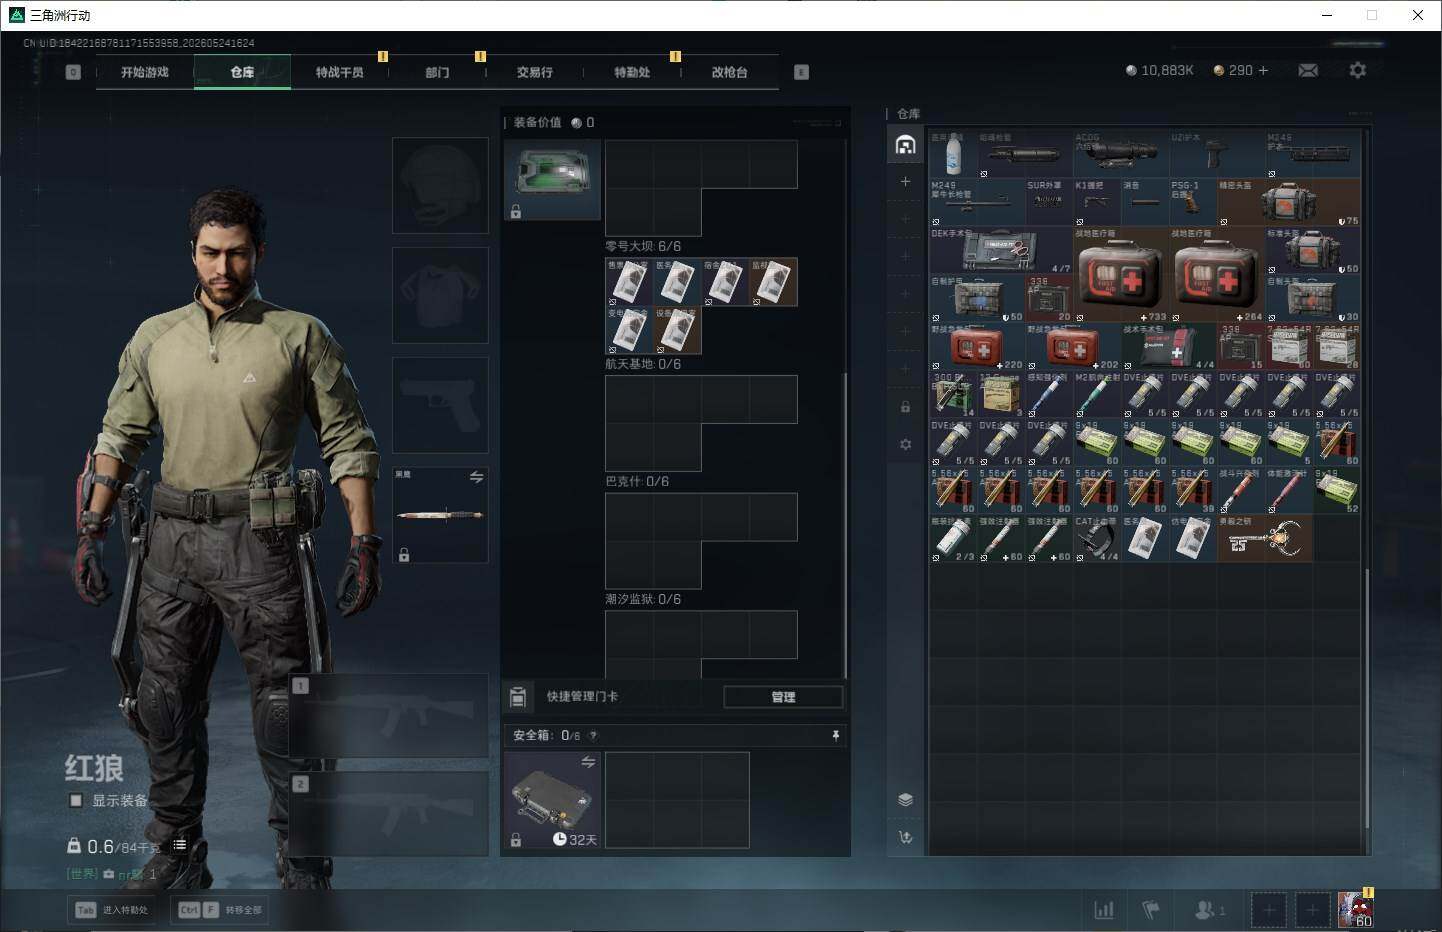Click secondary weapon slot 2
Screen dimensions: 1442x932
pyautogui.click(x=389, y=814)
